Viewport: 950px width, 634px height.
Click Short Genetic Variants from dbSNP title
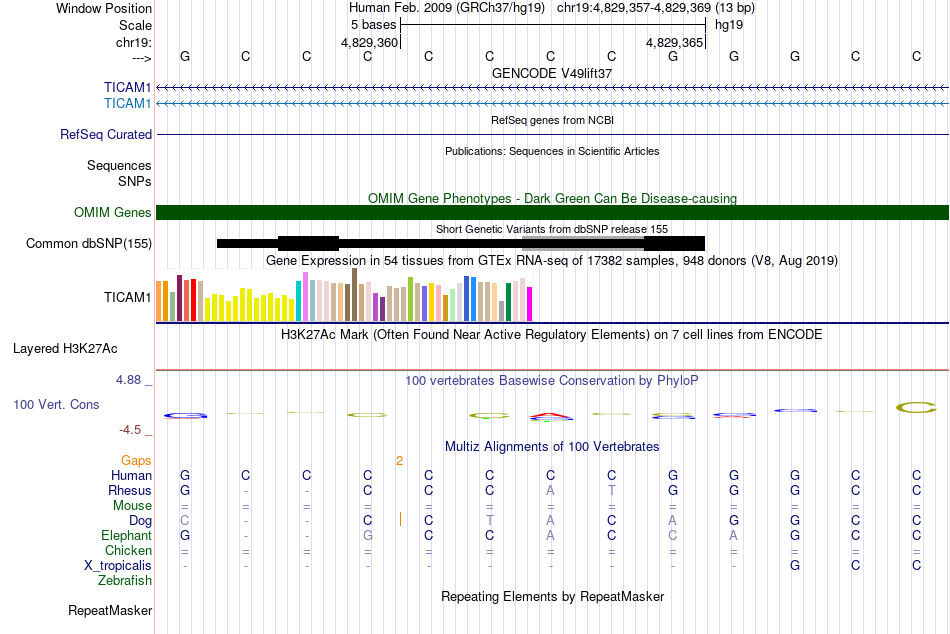pyautogui.click(x=552, y=229)
